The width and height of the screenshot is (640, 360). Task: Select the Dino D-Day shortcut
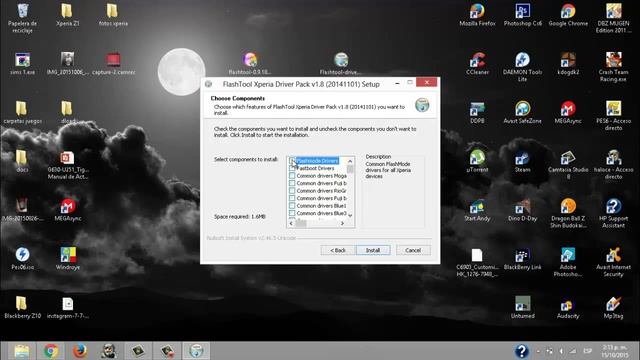(x=522, y=210)
